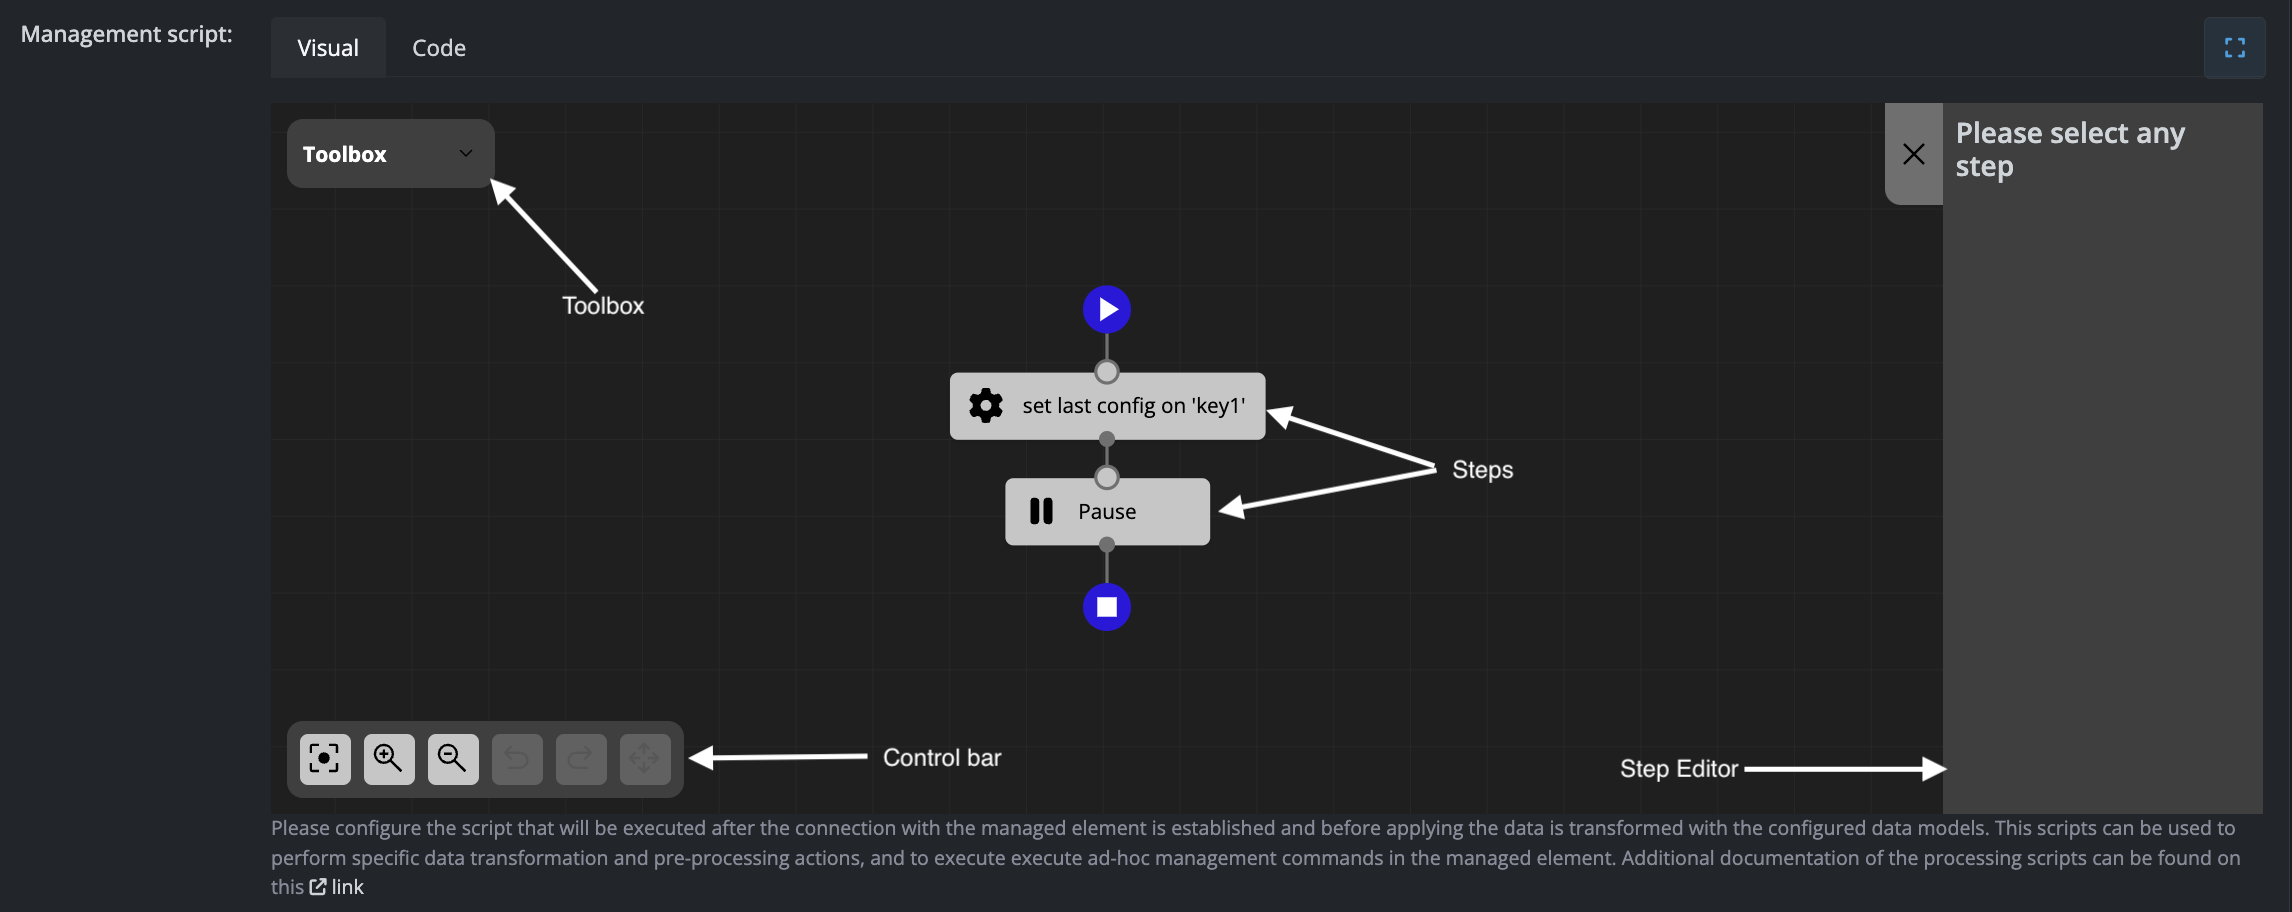This screenshot has height=912, width=2292.
Task: Click the gear icon on the config step
Action: [x=985, y=406]
